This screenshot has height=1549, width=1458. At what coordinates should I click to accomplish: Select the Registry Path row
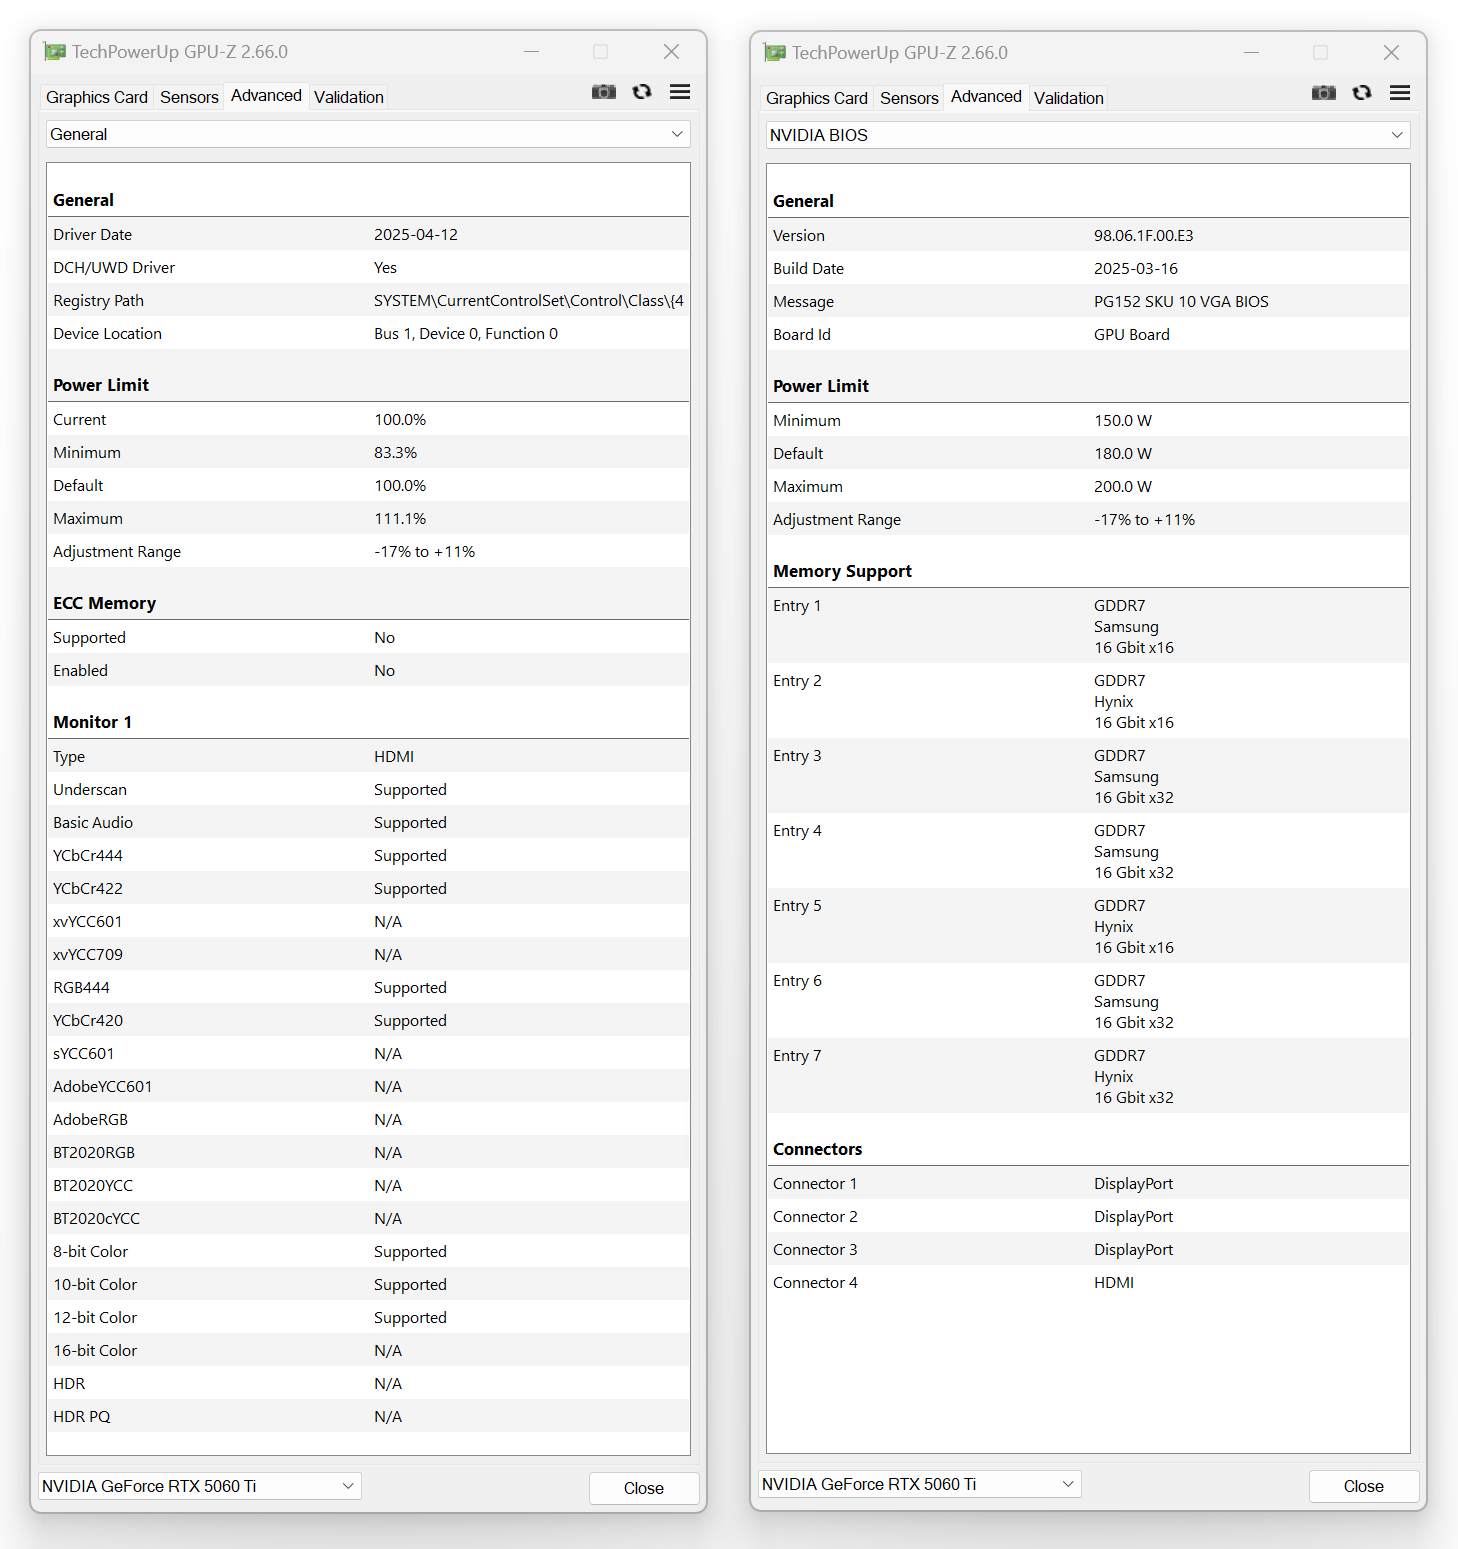(x=368, y=301)
